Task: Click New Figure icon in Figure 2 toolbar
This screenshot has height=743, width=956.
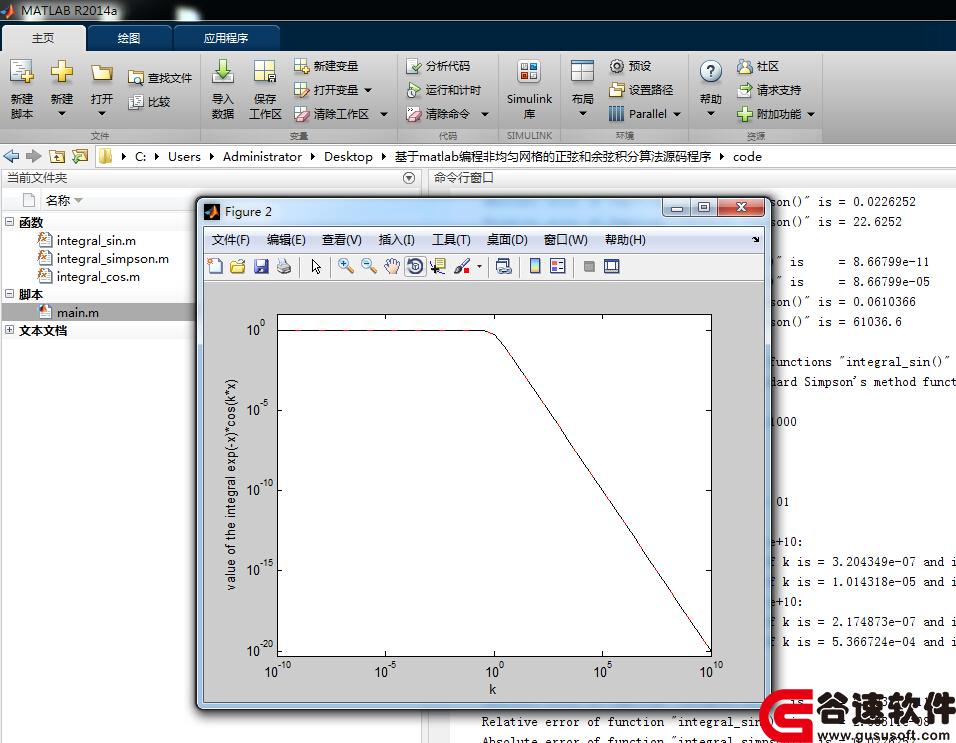Action: point(215,266)
